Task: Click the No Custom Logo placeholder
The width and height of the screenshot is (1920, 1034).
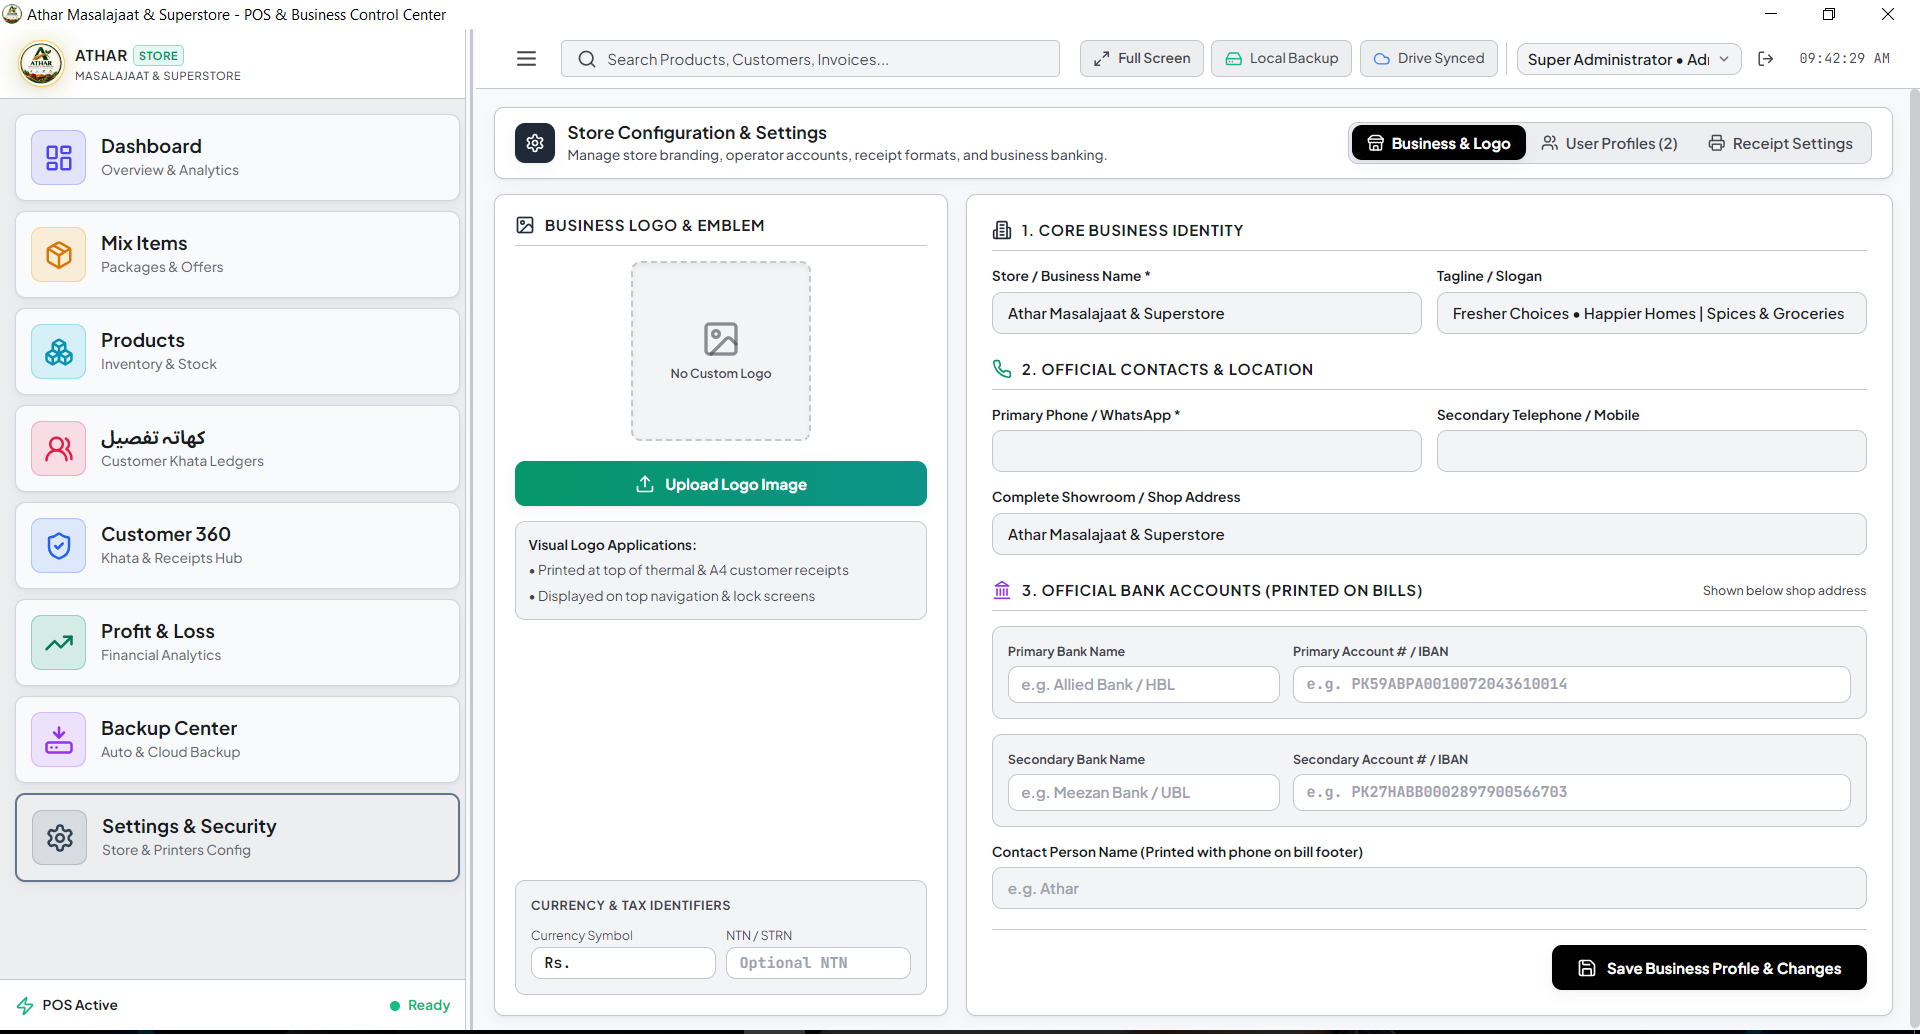Action: 721,351
